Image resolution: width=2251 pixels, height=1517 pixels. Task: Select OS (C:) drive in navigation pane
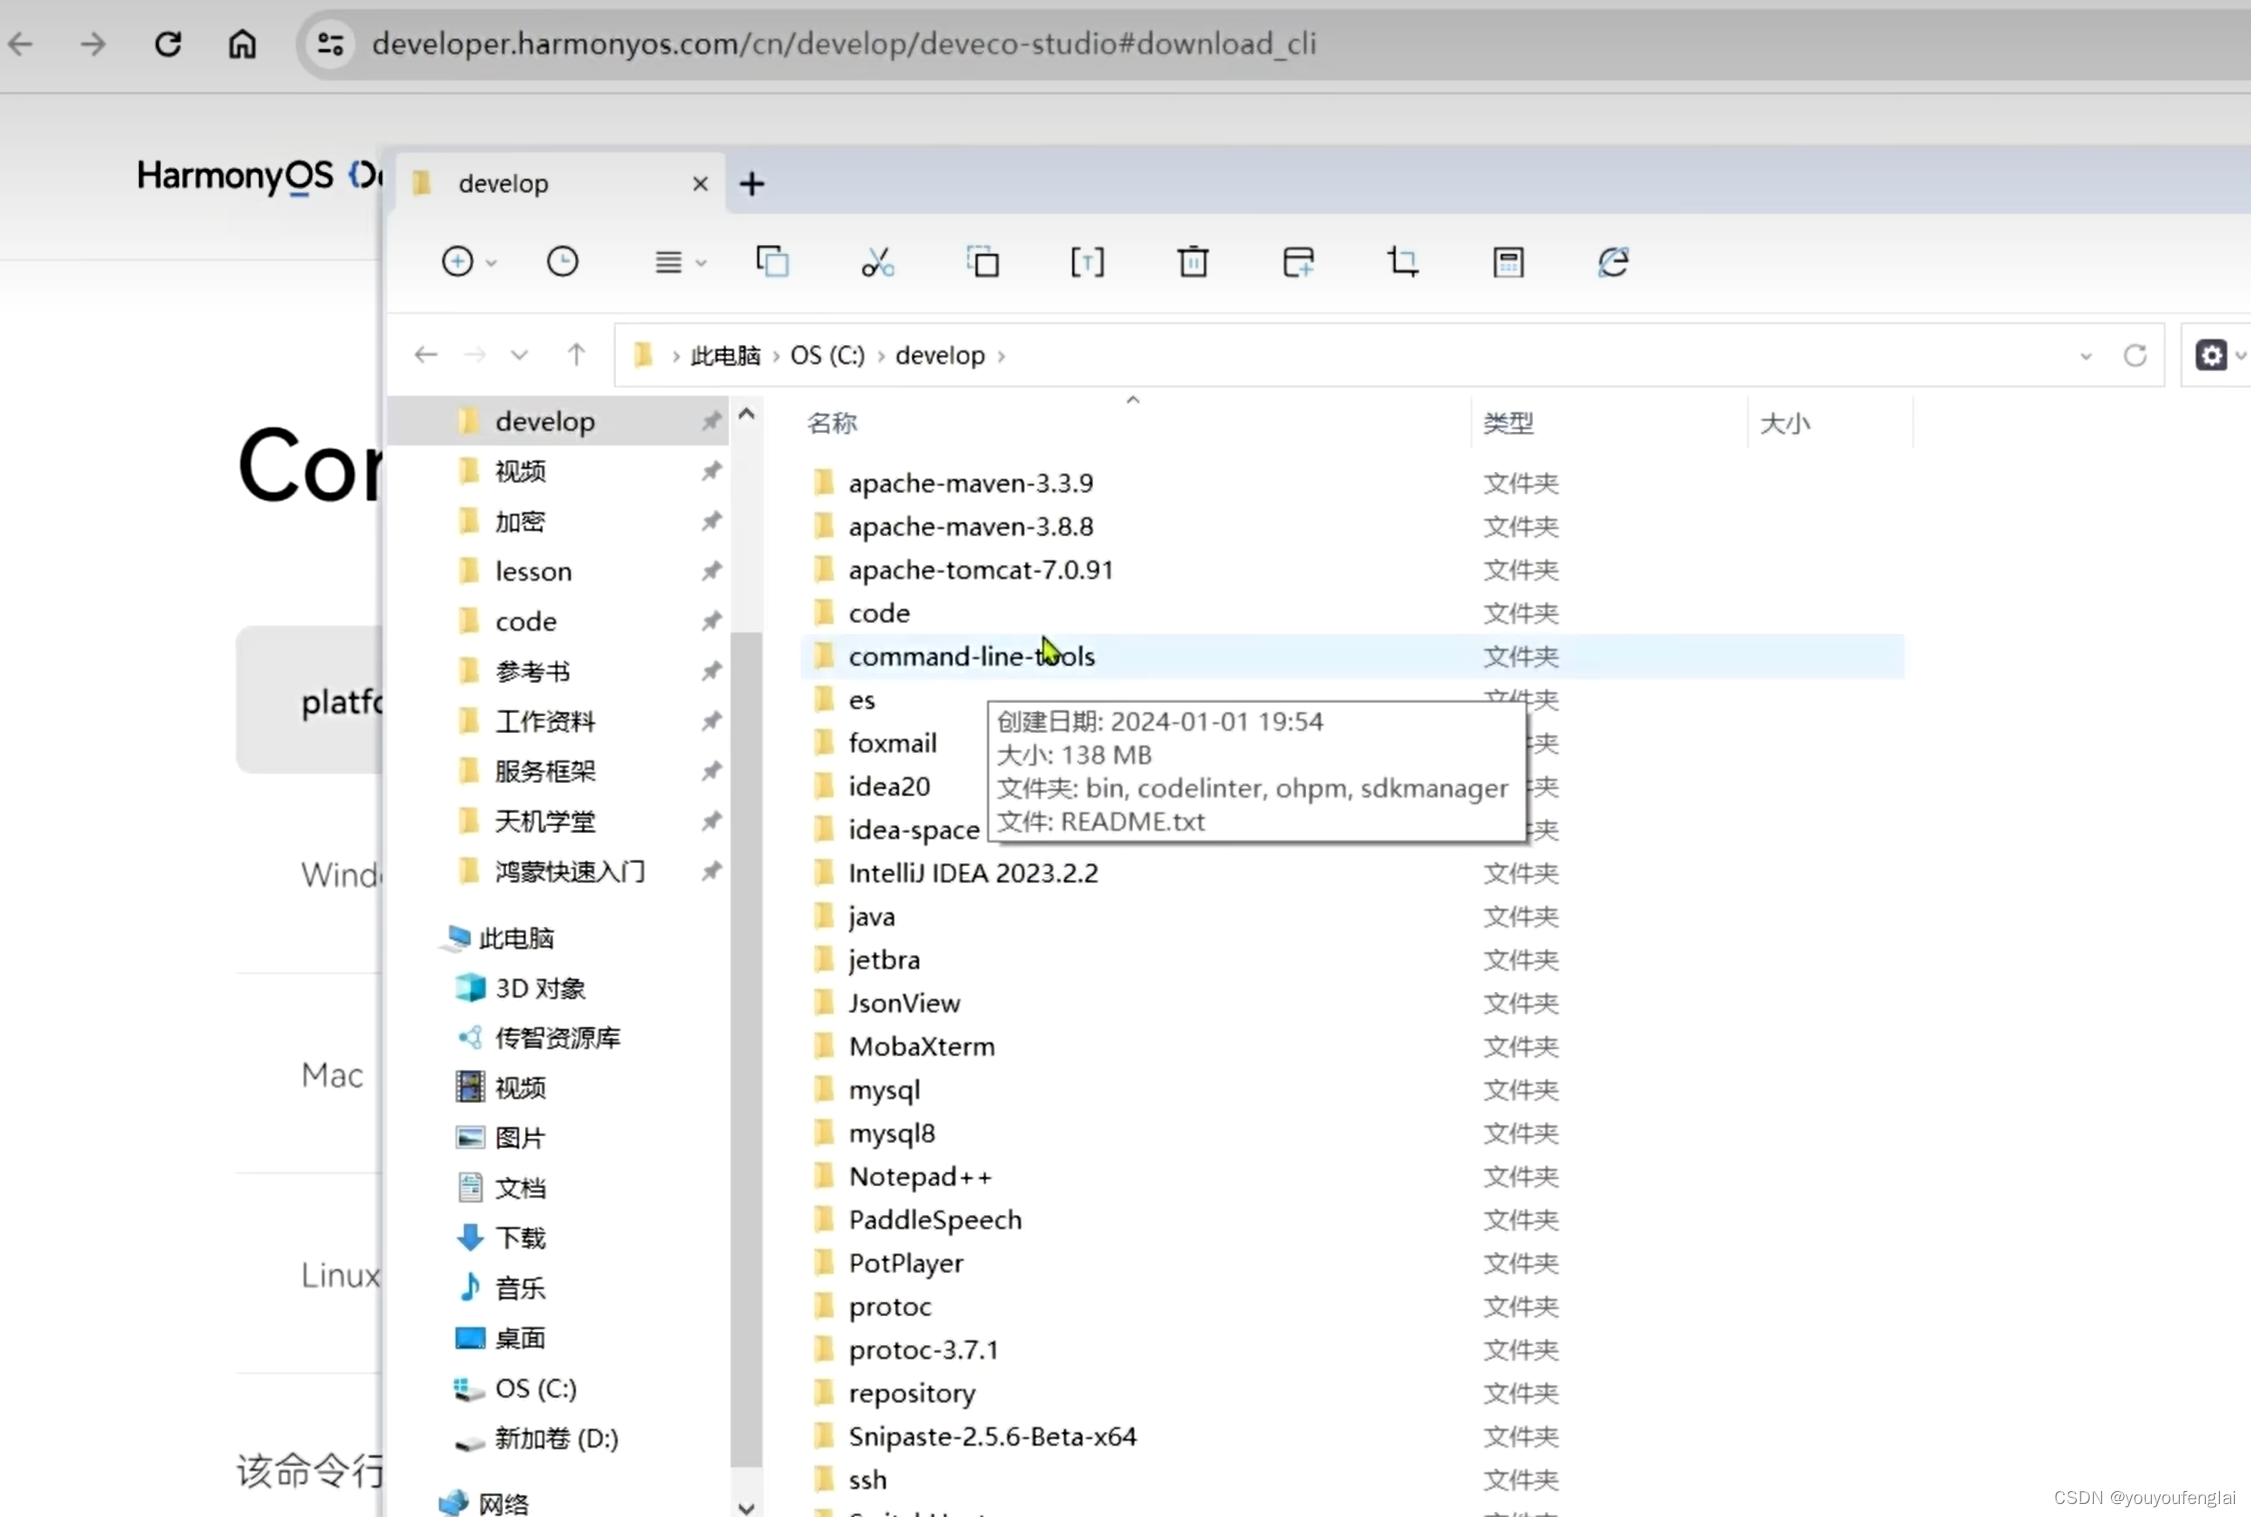(x=536, y=1388)
